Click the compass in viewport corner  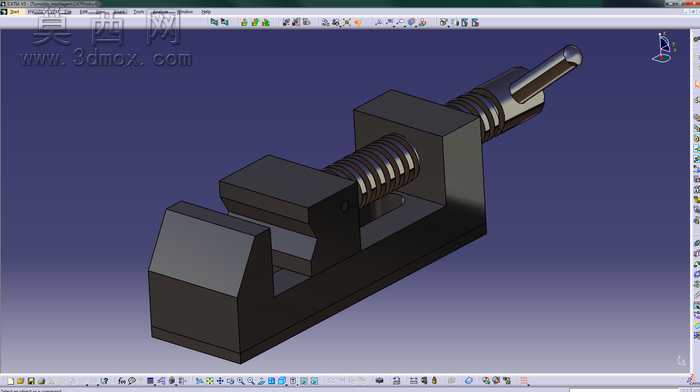[x=663, y=47]
